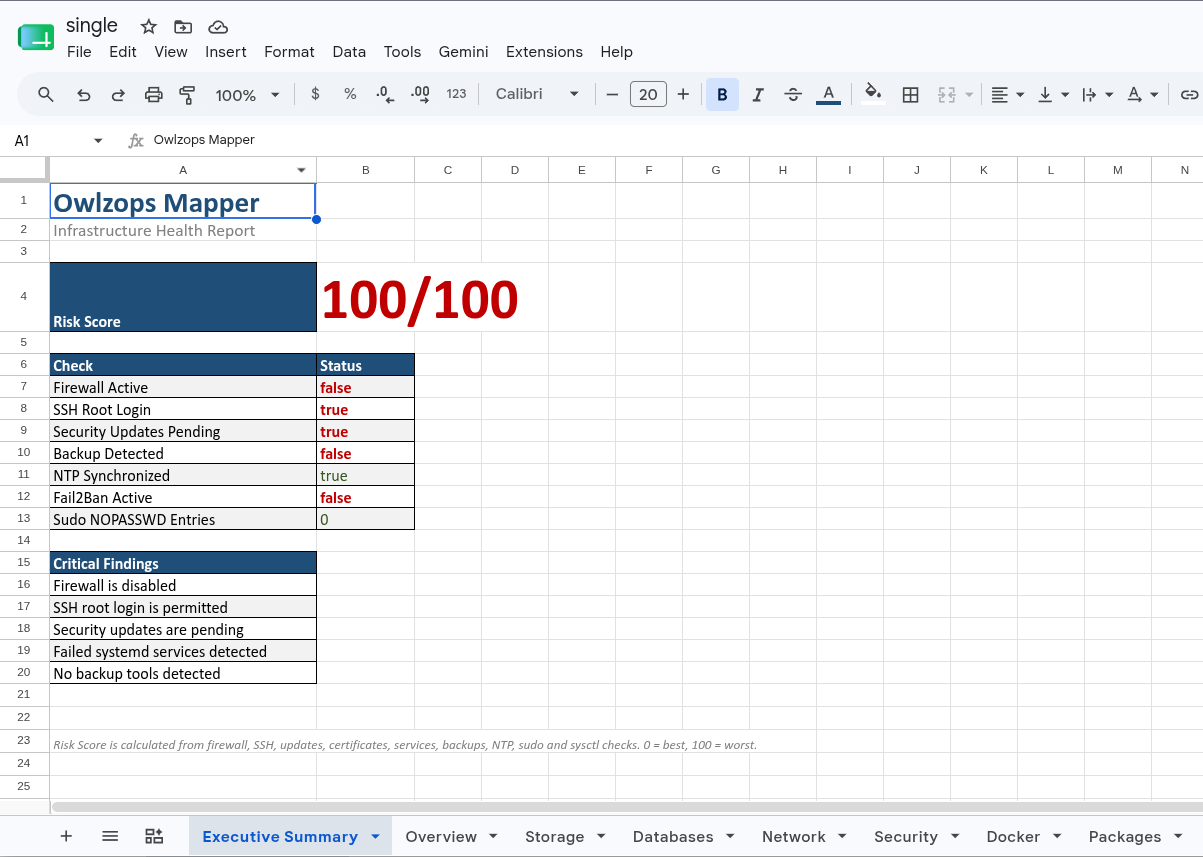Star the document
The height and width of the screenshot is (857, 1203).
[148, 27]
